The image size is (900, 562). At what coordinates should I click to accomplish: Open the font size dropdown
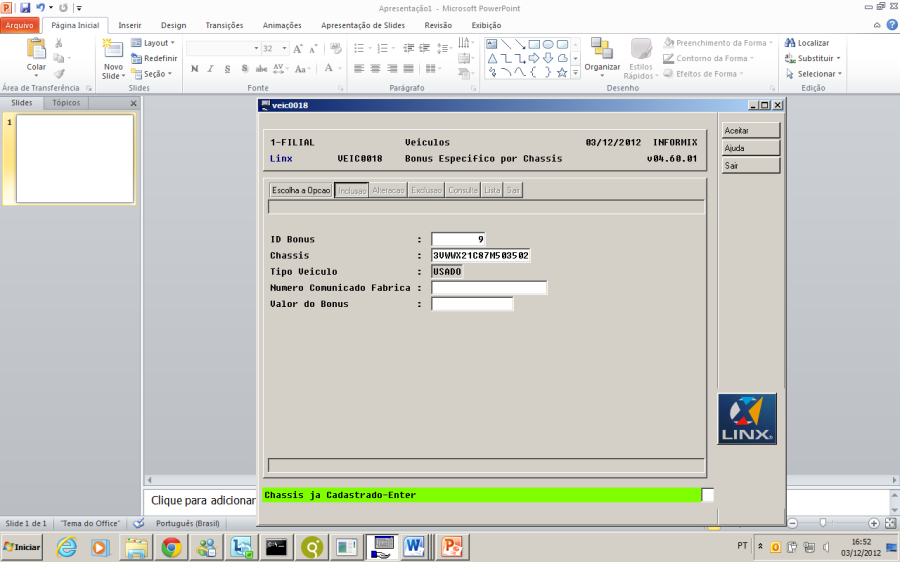click(x=284, y=49)
